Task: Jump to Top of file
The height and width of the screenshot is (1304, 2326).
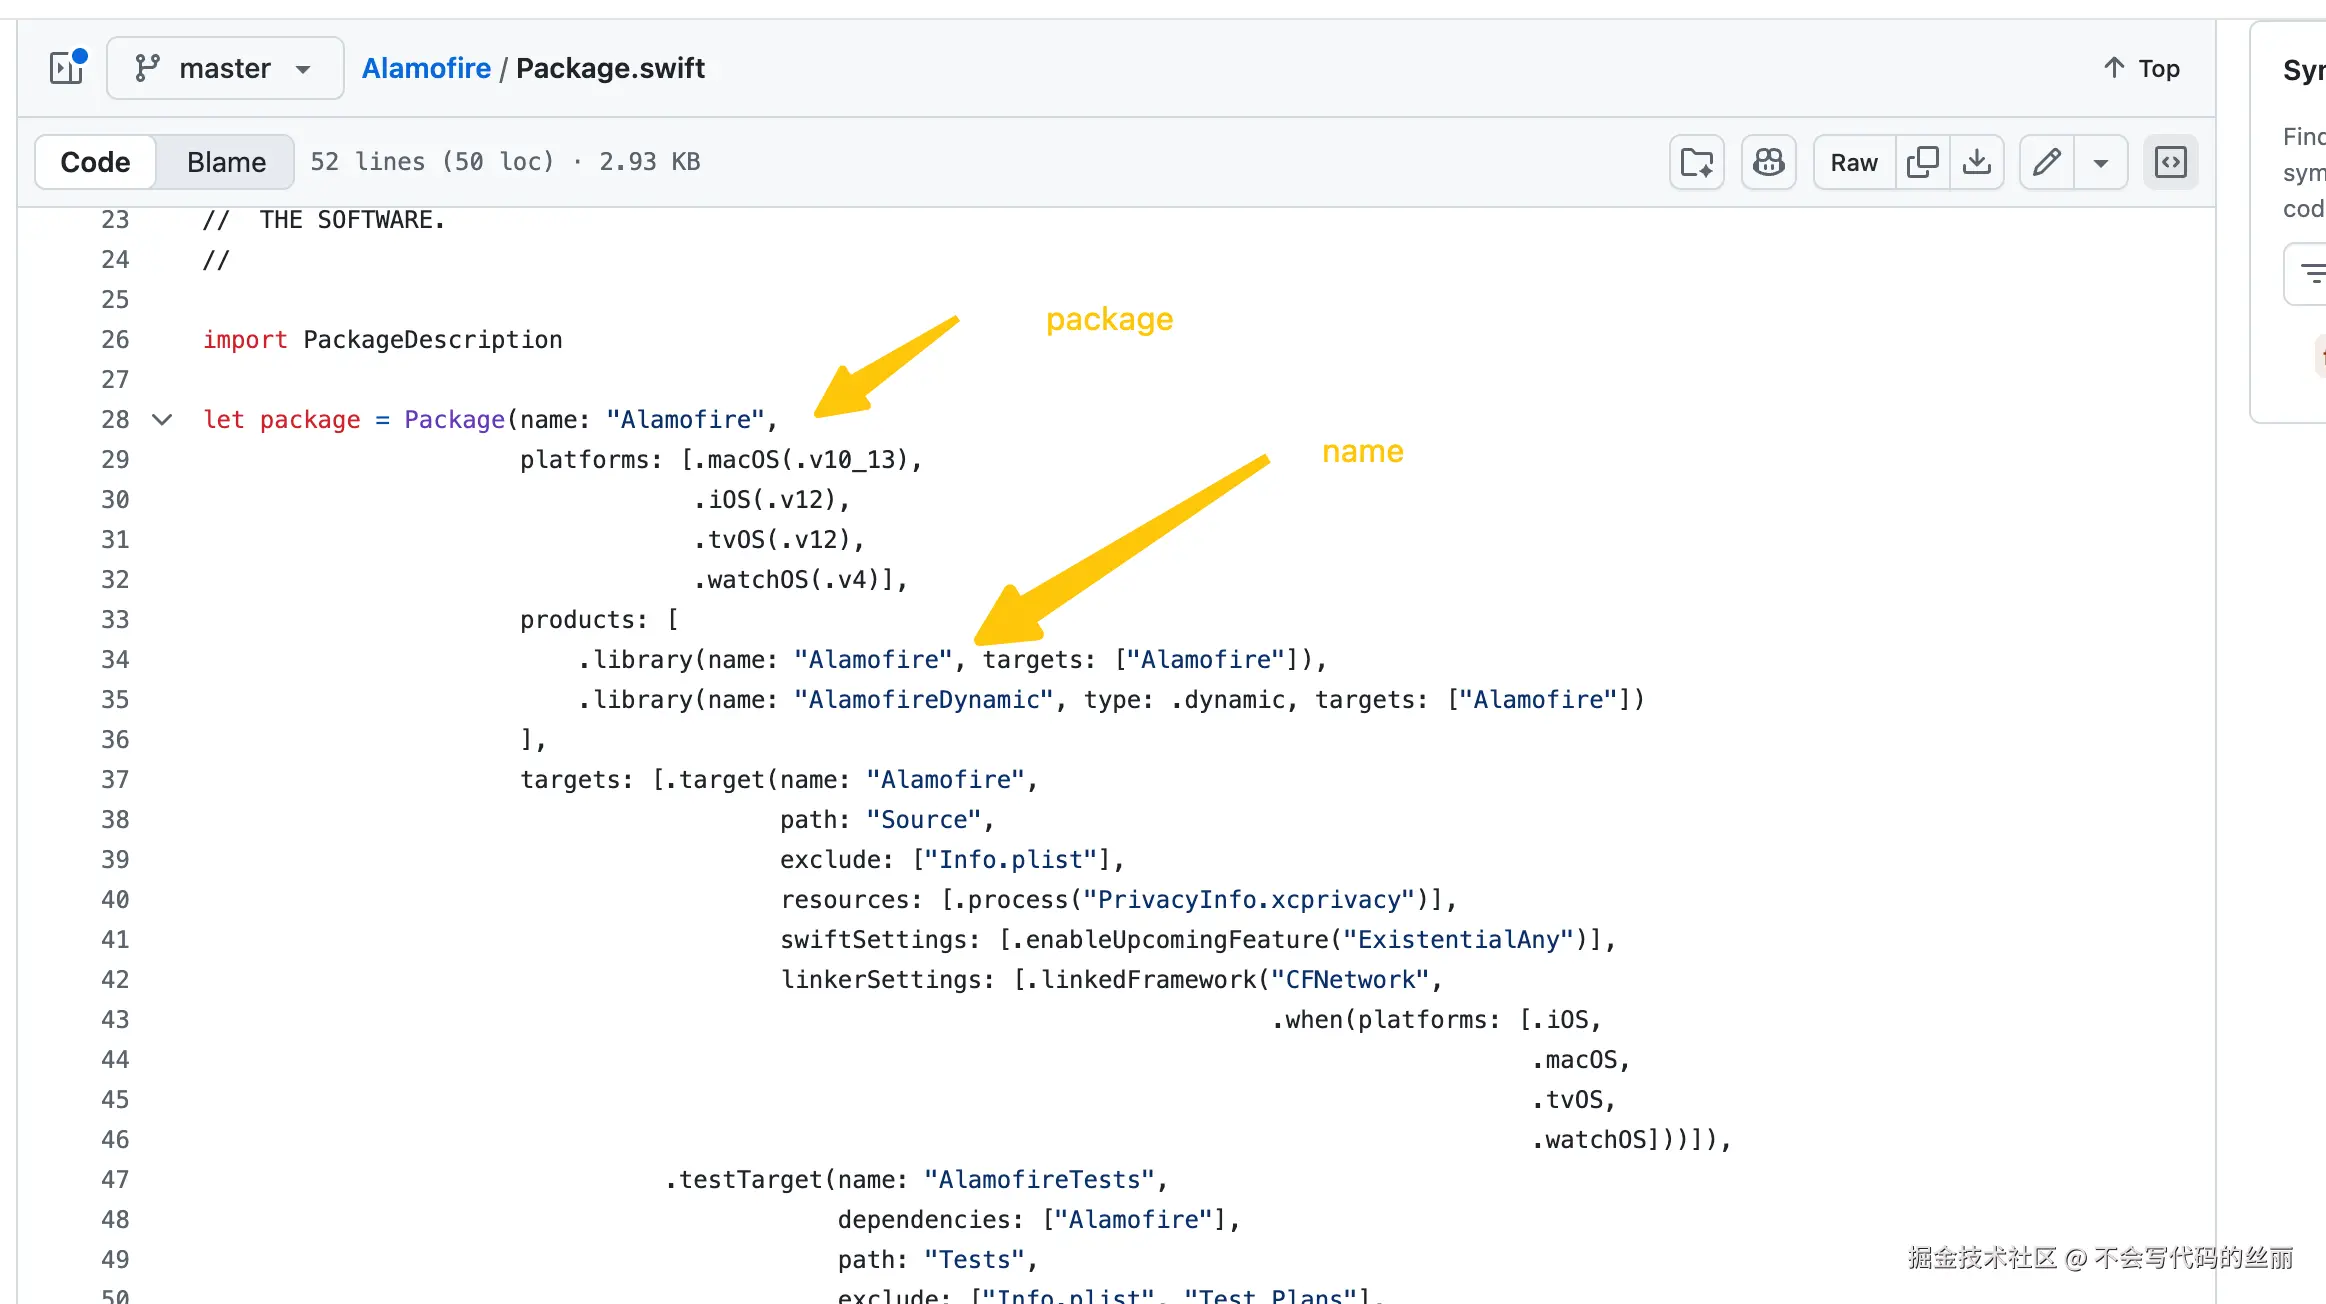Action: pos(2141,68)
